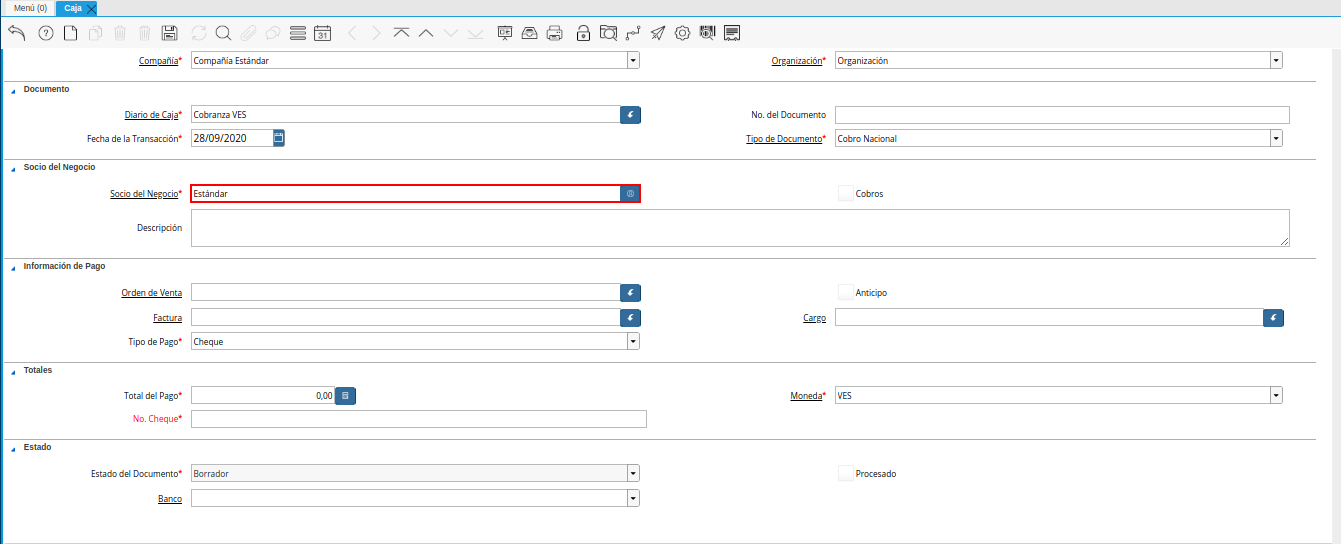
Task: Open the magnifying glass search icon
Action: 223,33
